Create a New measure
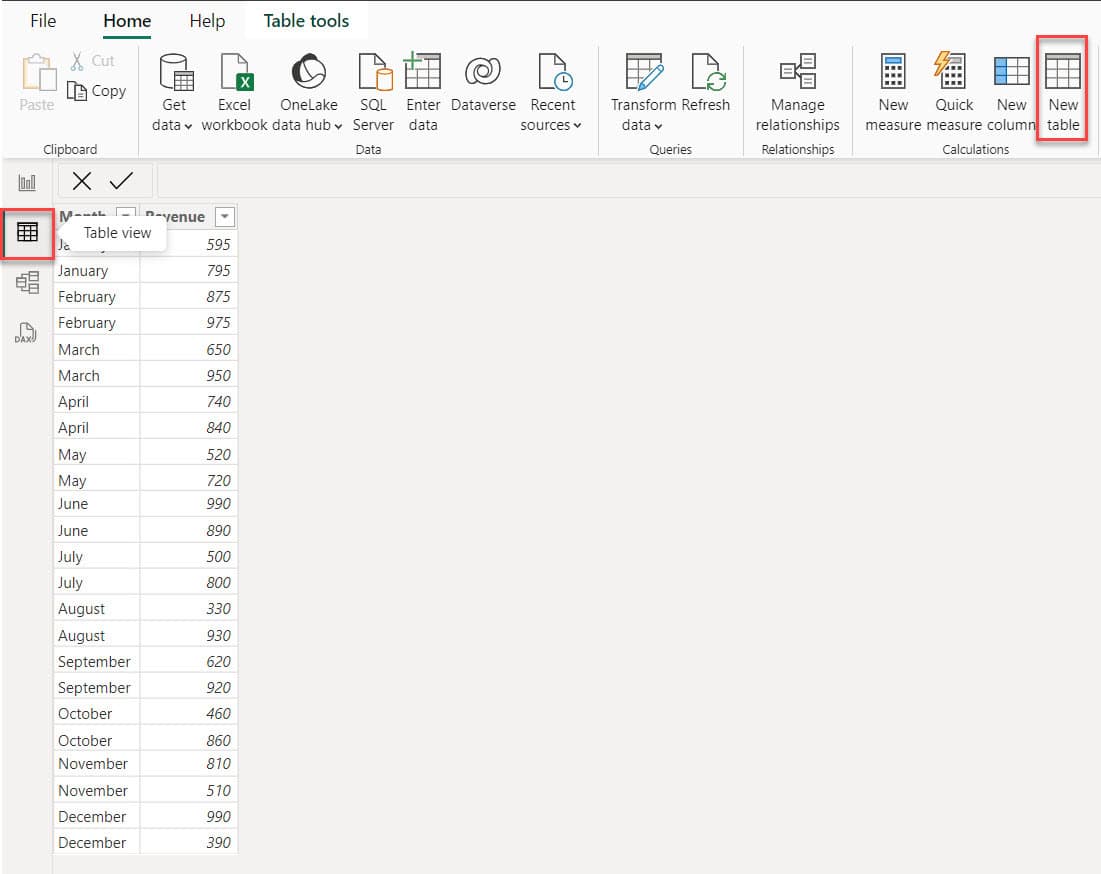Screen dimensions: 1101x874 pos(893,93)
